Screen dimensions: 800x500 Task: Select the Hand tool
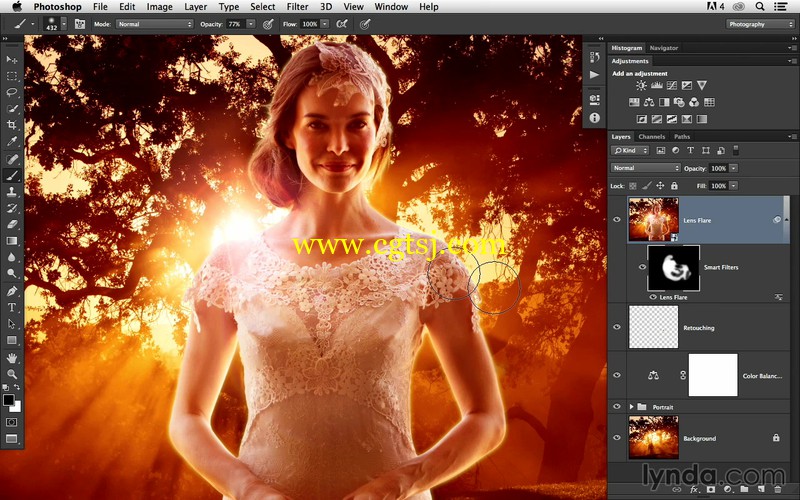click(x=12, y=358)
